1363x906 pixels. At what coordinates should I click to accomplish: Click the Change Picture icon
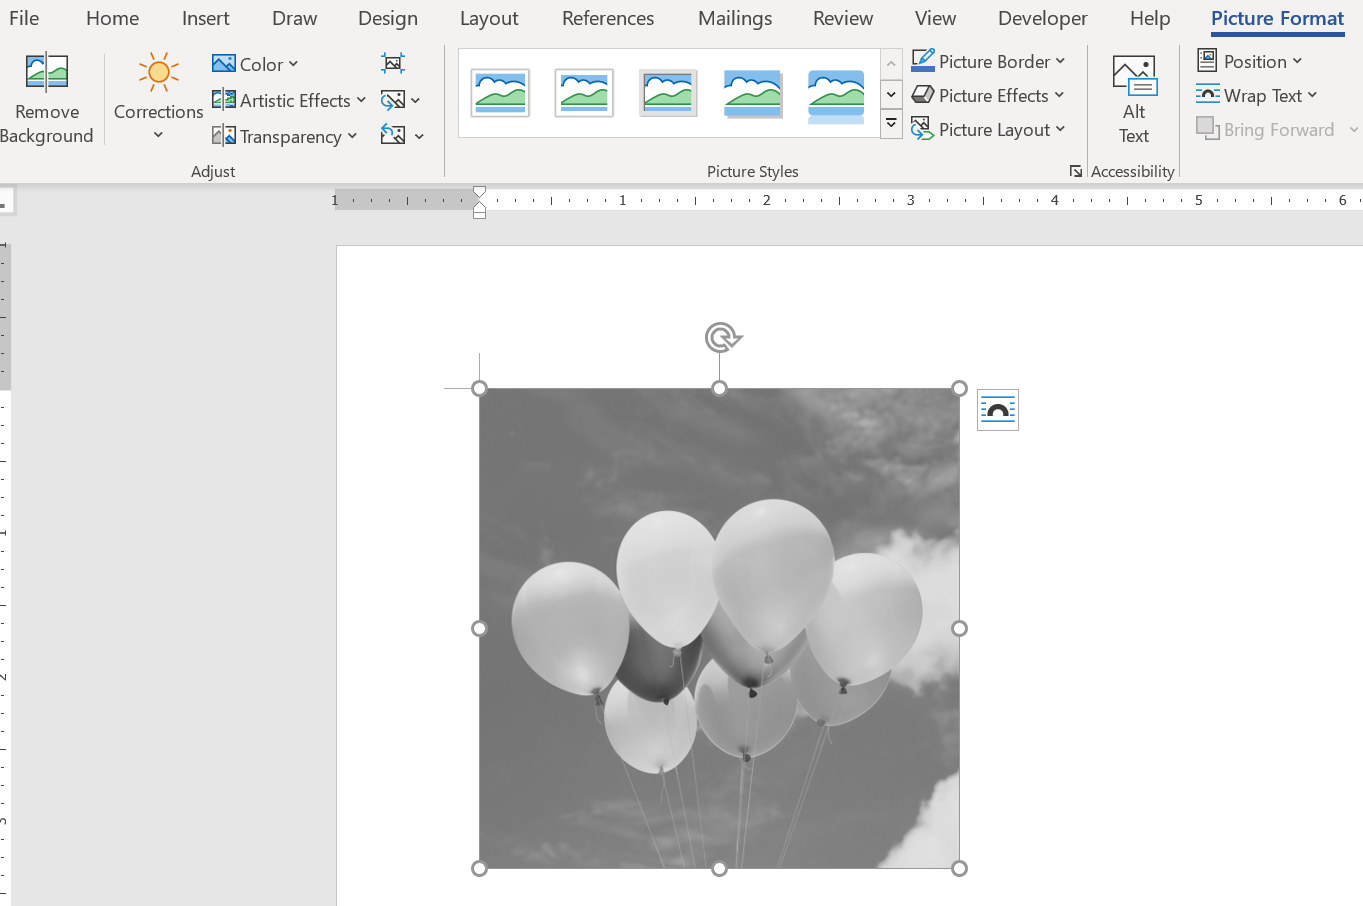click(x=400, y=100)
